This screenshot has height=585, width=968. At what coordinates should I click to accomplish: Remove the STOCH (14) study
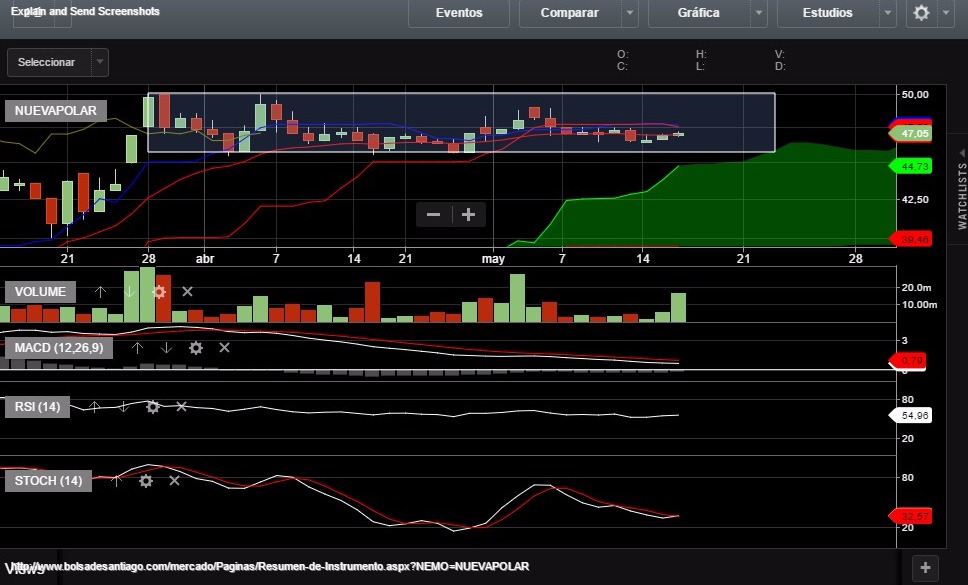(175, 481)
